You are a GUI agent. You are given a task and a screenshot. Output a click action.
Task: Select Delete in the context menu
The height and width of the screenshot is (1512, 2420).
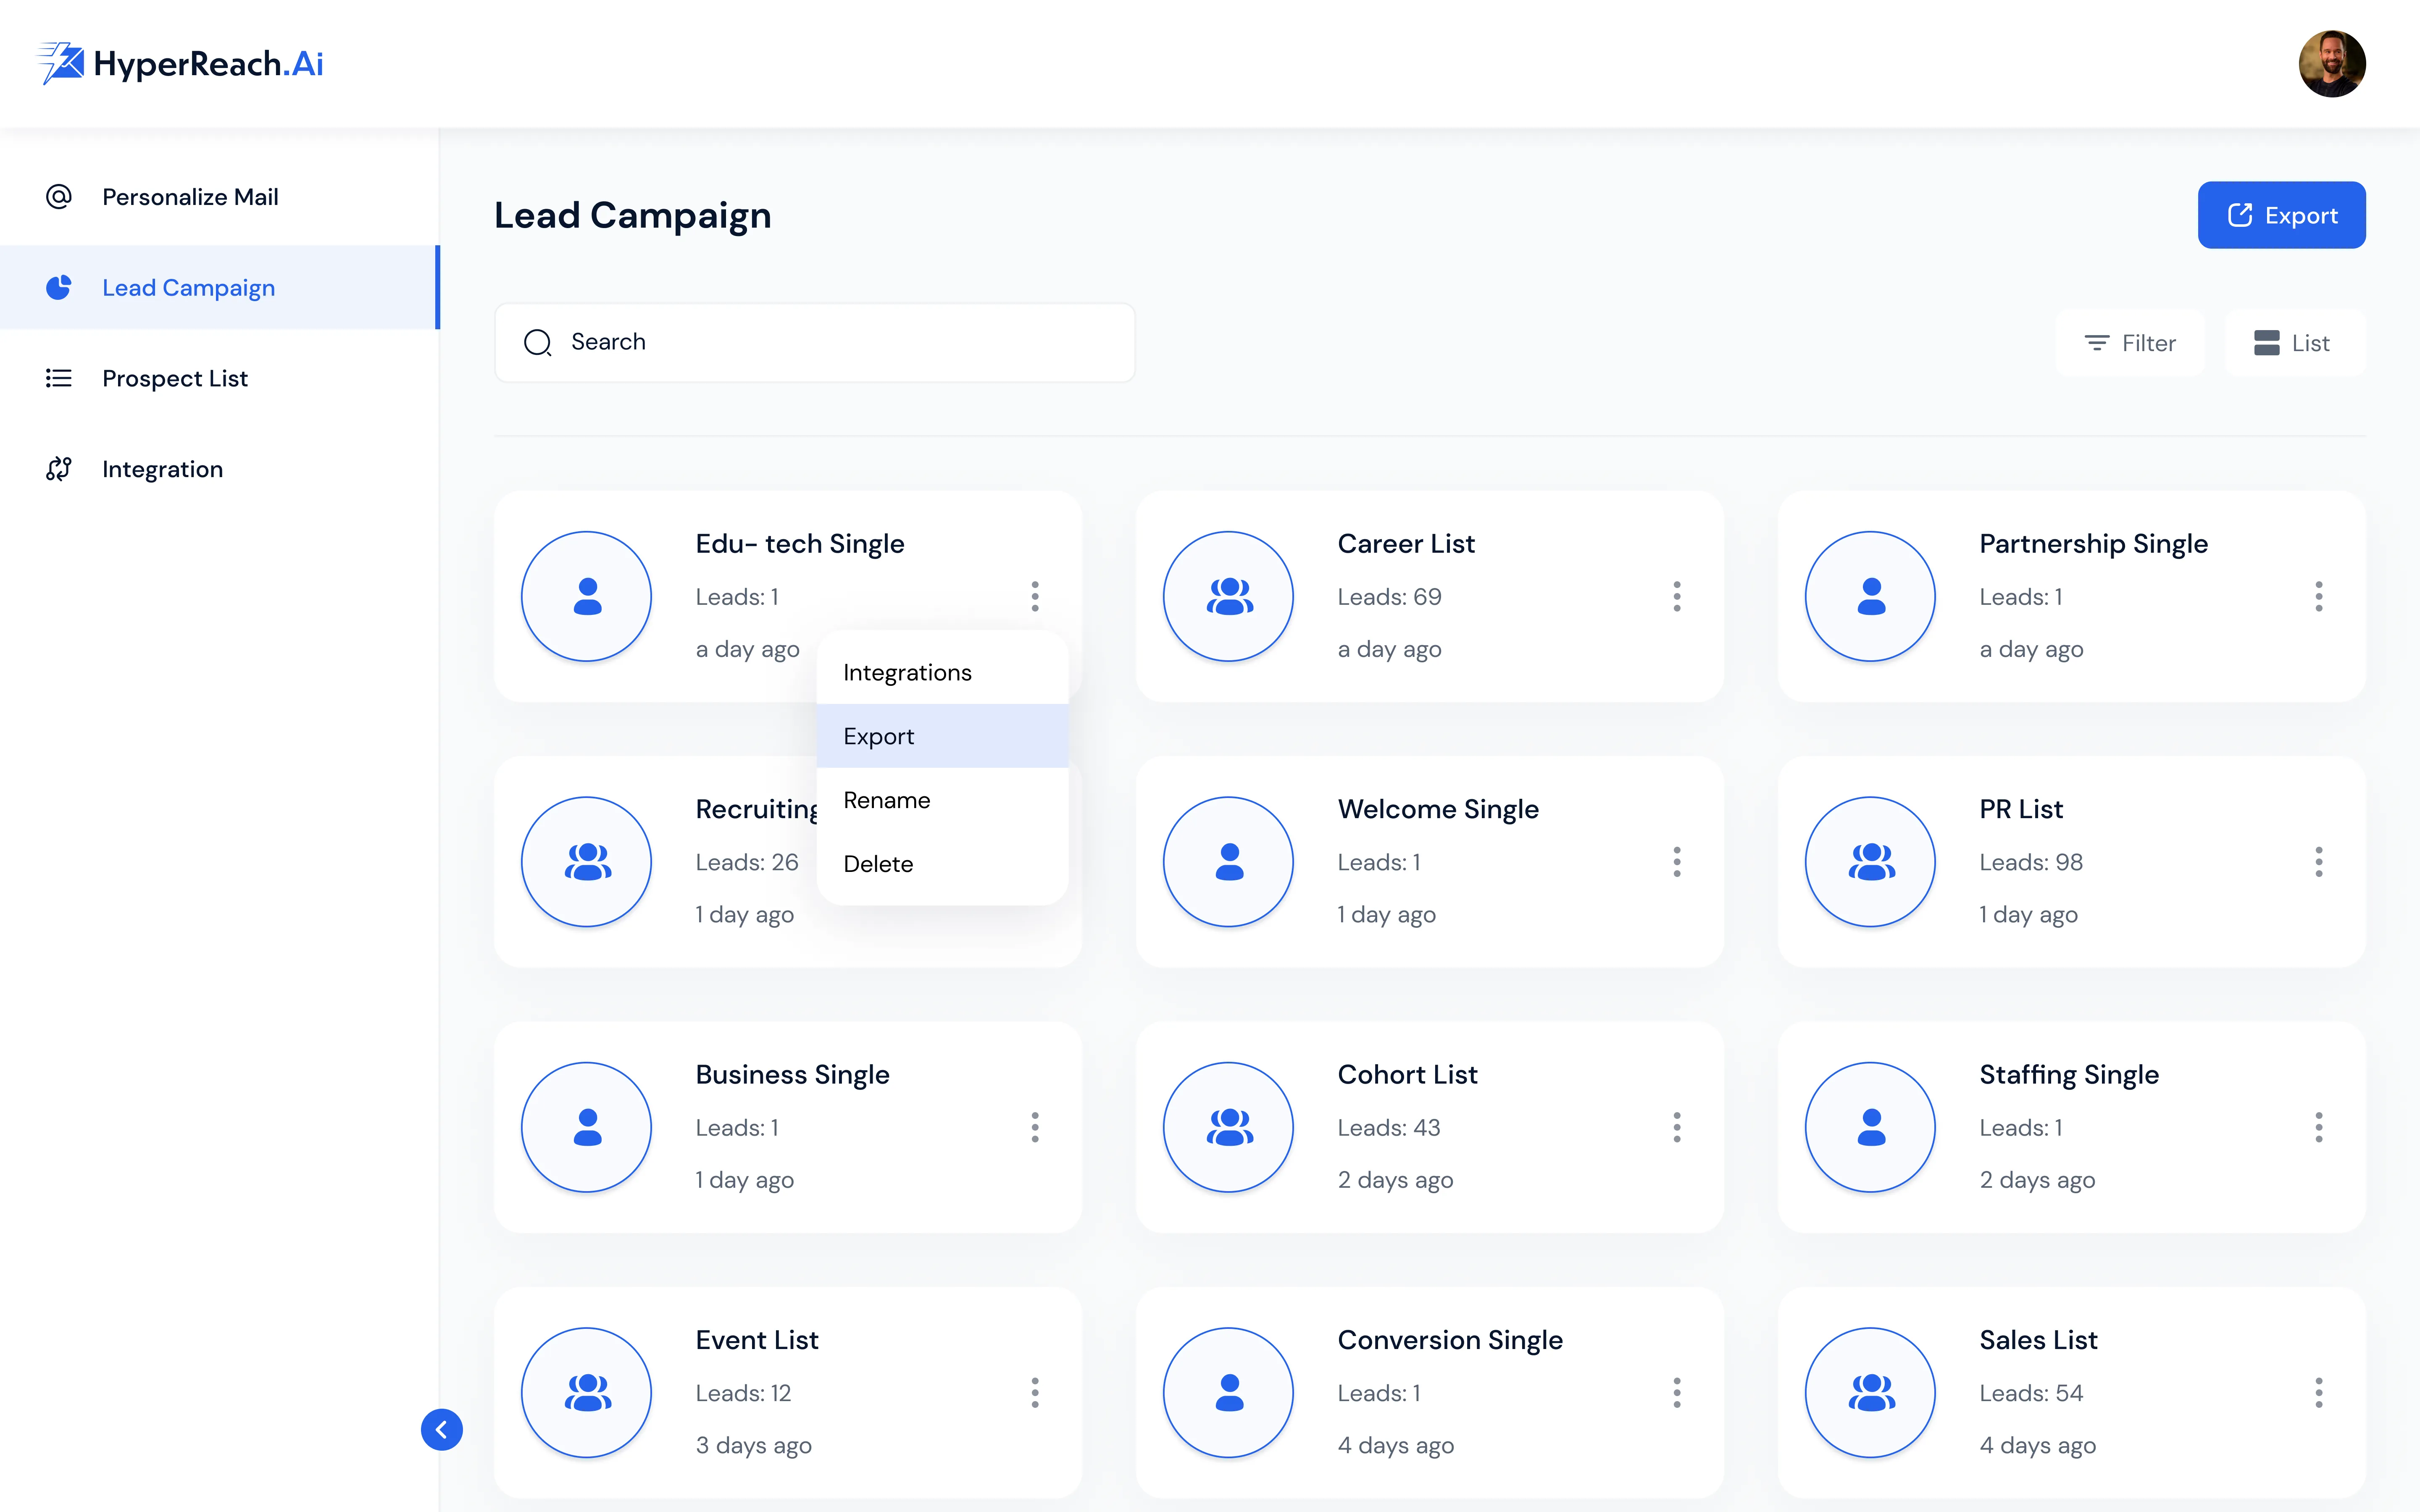tap(942, 863)
